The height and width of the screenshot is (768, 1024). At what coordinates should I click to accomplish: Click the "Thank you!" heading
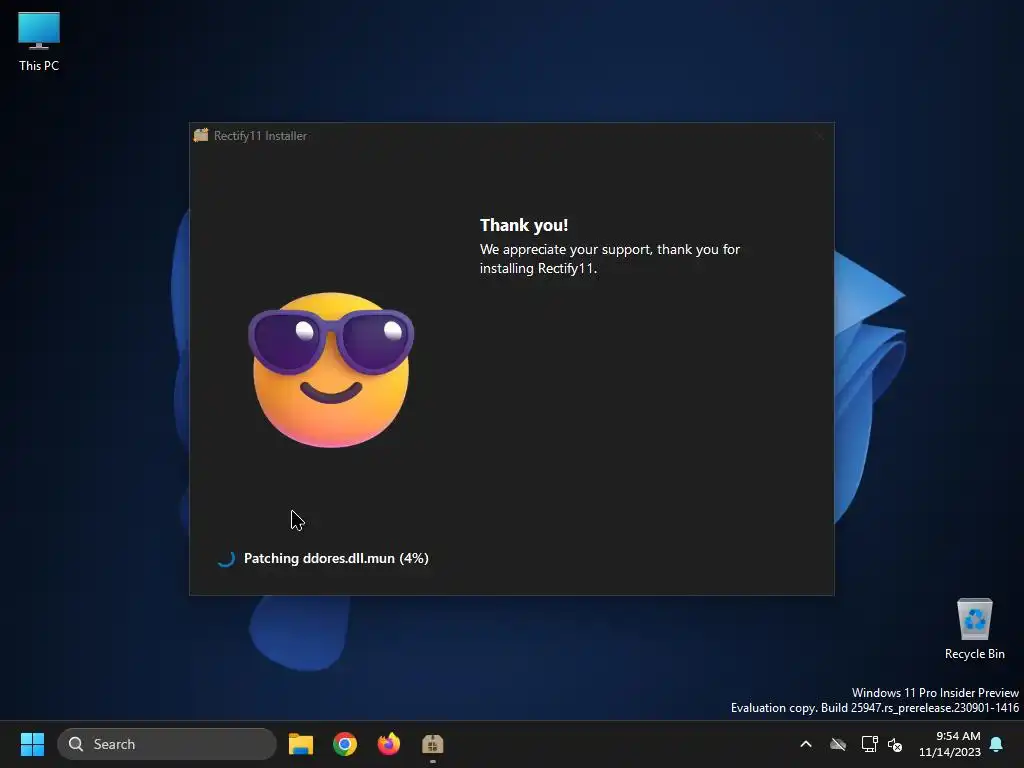pos(524,225)
